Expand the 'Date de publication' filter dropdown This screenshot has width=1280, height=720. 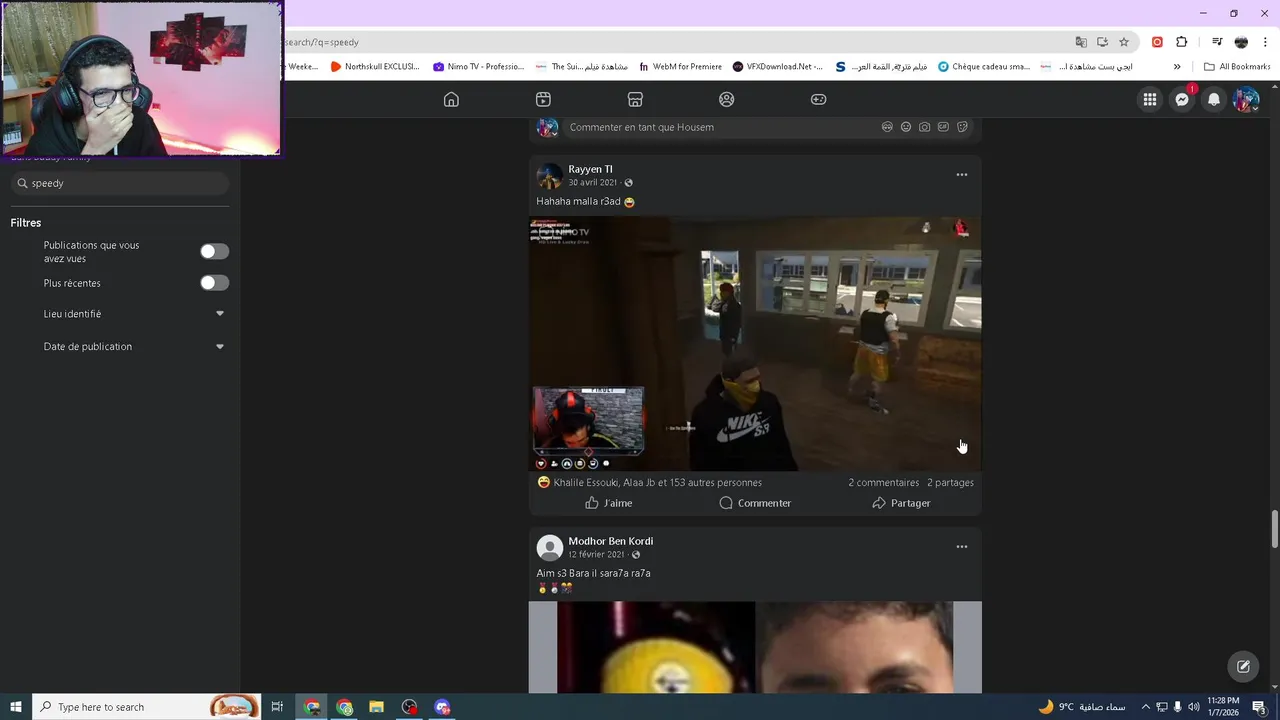tap(220, 347)
